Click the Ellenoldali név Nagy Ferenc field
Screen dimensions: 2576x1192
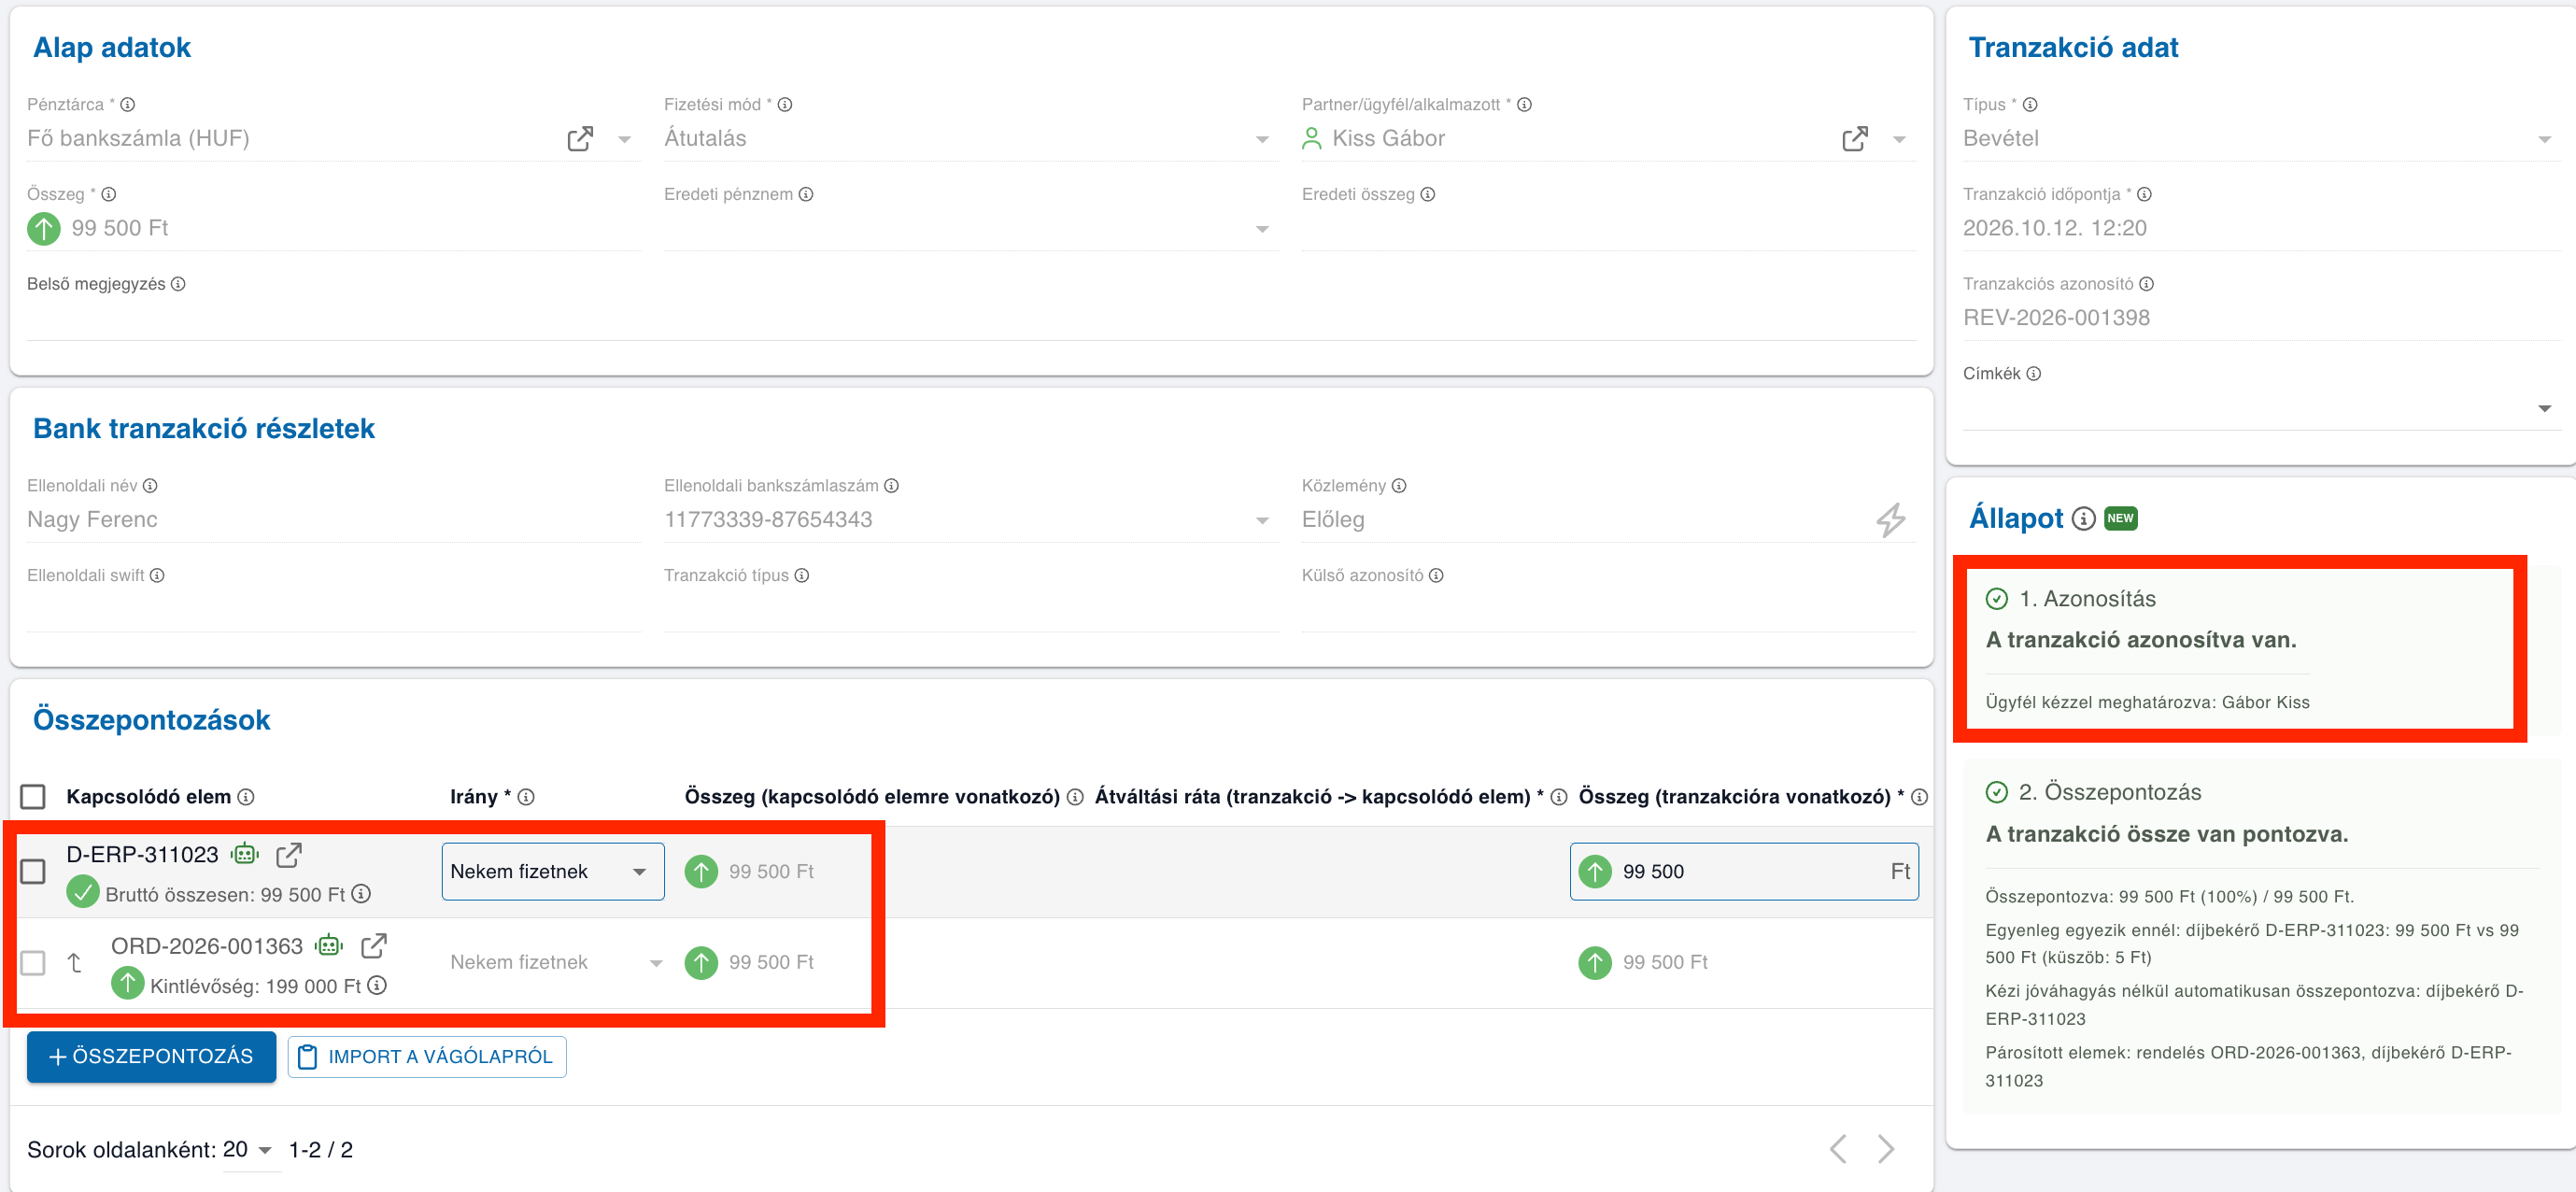[x=334, y=520]
